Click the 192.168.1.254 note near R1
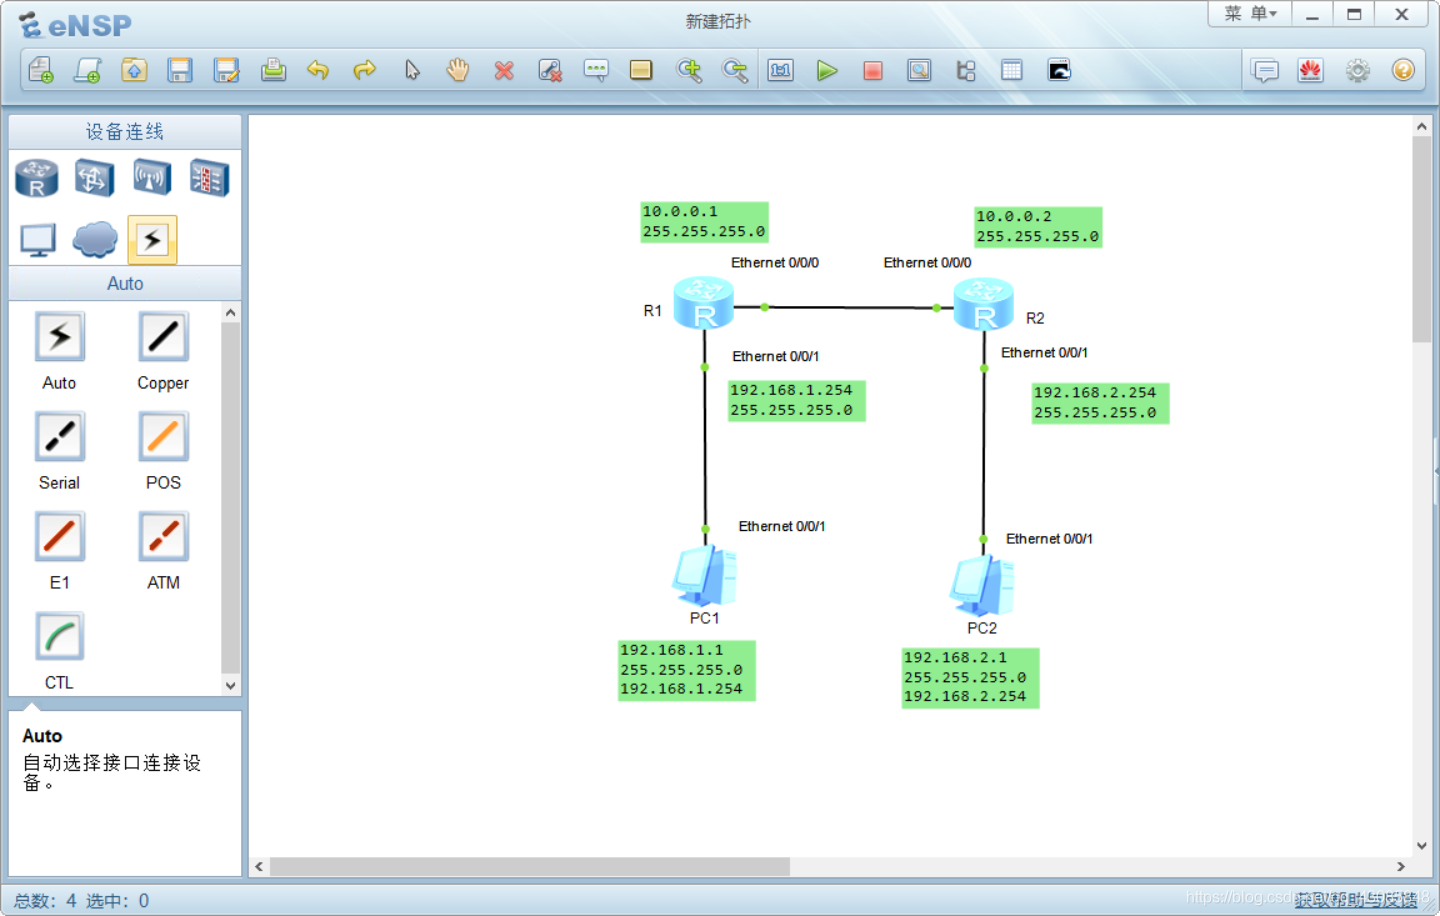1440x916 pixels. (x=796, y=400)
